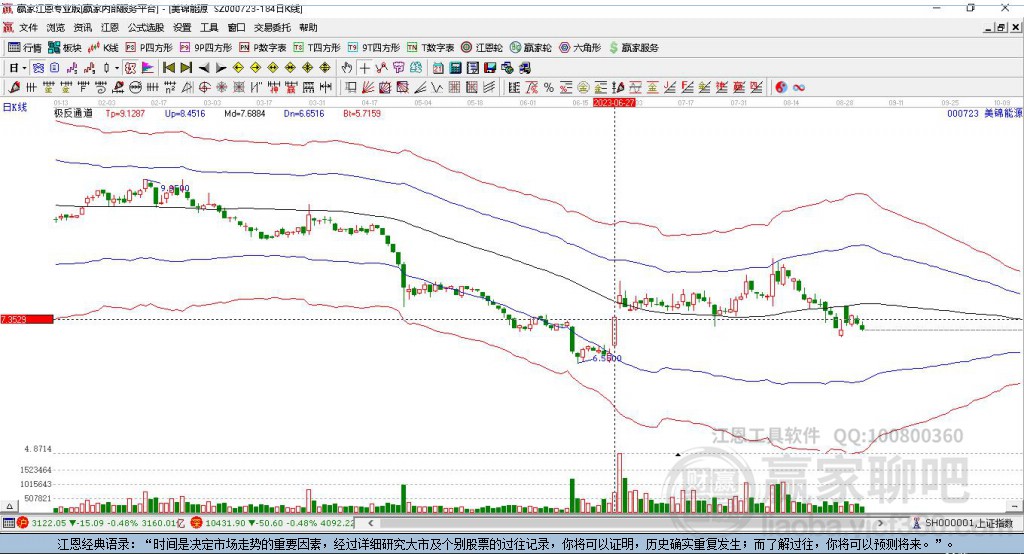Image resolution: width=1024 pixels, height=554 pixels.
Task: Open the 江恩 menu
Action: tap(110, 27)
